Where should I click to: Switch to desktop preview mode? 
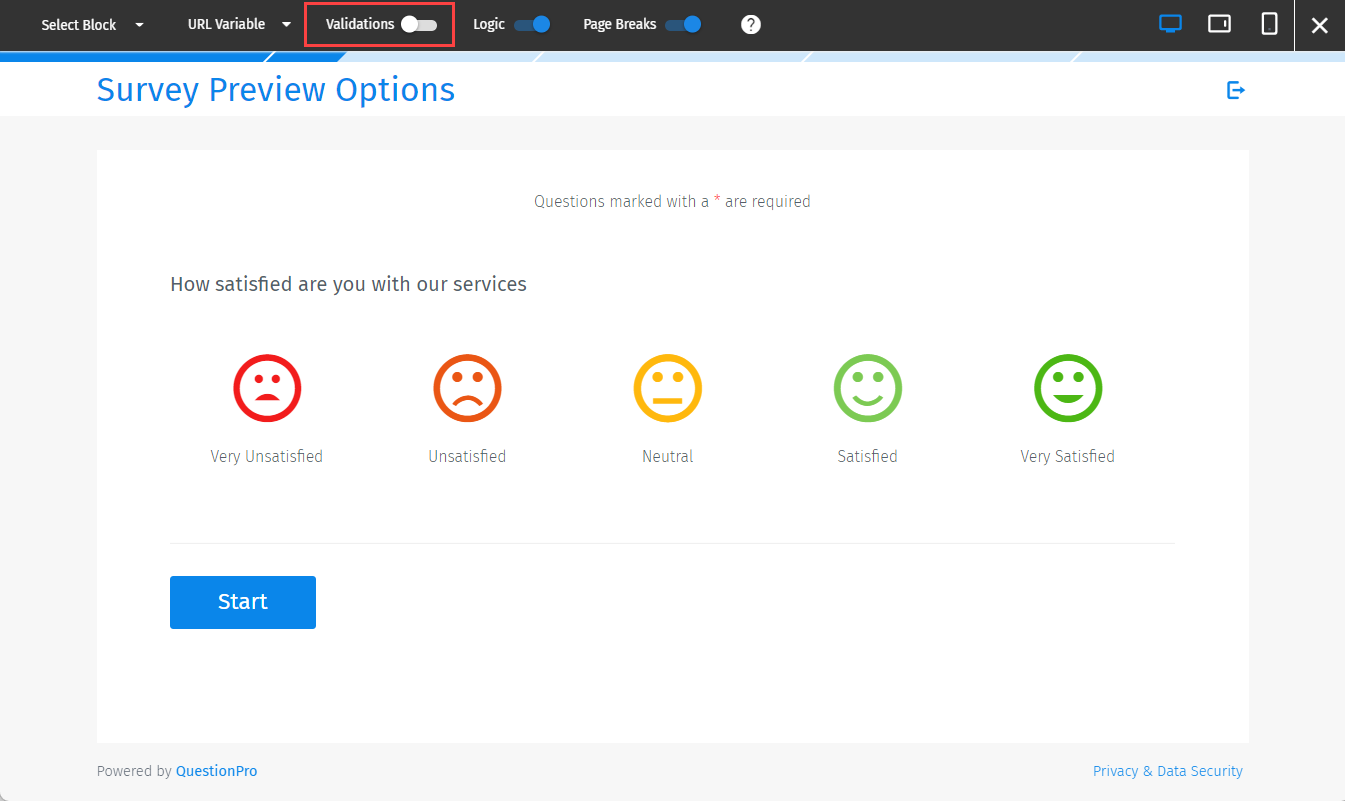click(x=1170, y=23)
